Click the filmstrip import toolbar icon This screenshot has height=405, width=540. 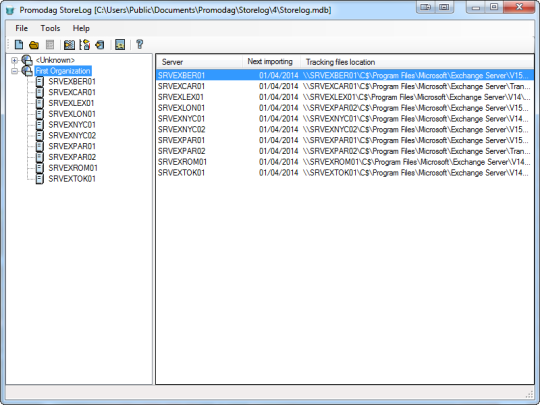(x=69, y=45)
